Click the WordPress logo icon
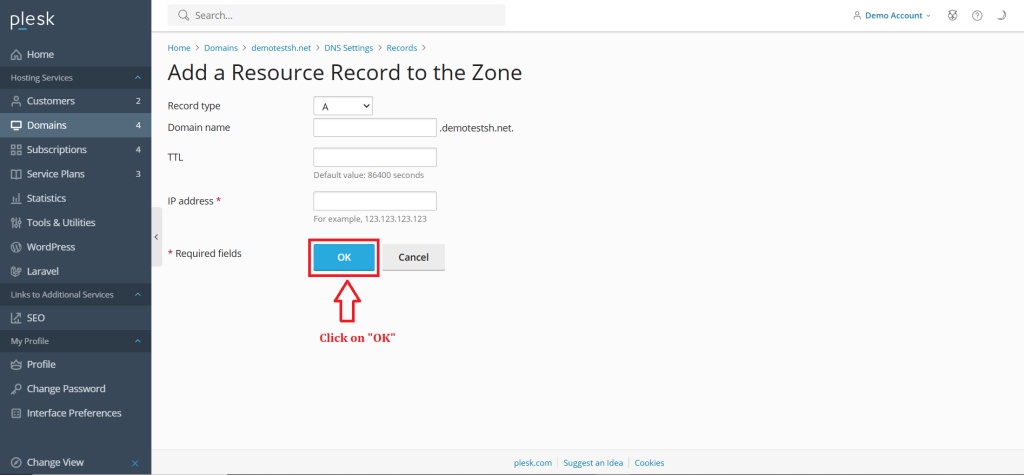The width and height of the screenshot is (1024, 475). pos(16,248)
